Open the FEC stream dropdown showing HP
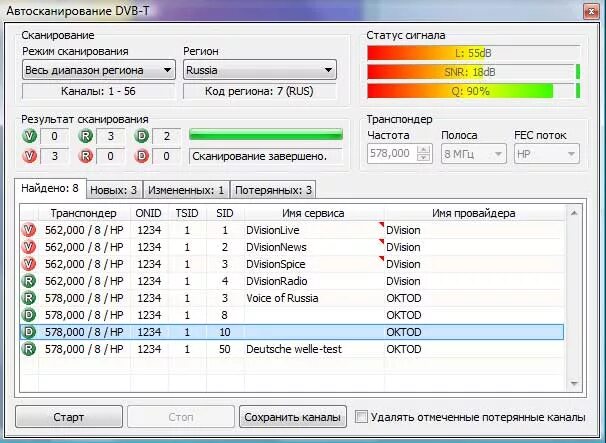606x443 pixels. pos(546,154)
